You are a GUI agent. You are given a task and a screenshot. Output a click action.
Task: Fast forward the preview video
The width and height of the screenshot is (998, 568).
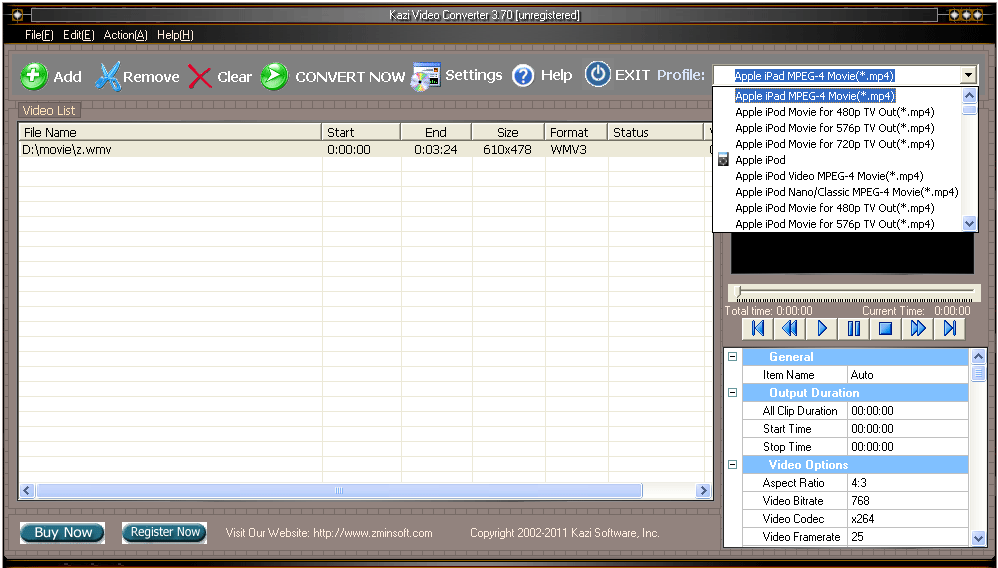918,329
